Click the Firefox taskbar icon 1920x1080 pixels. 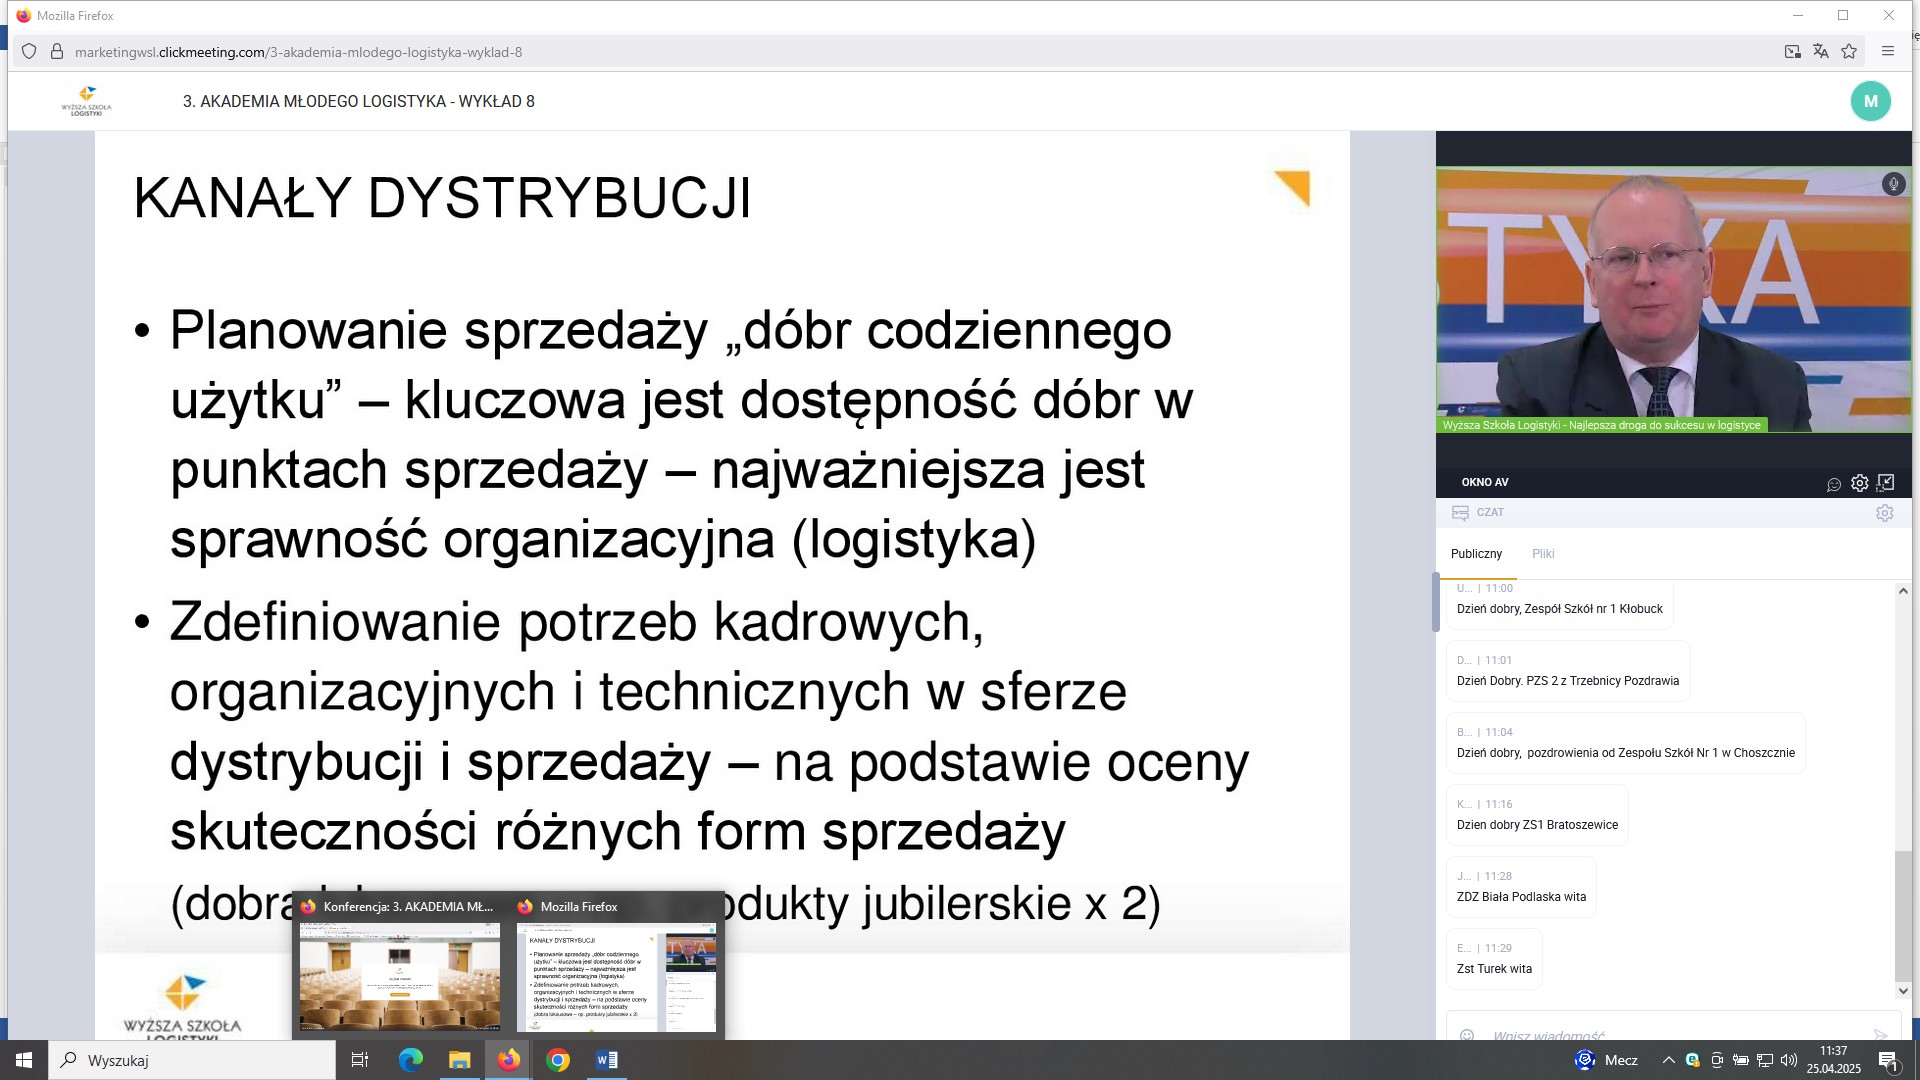(x=509, y=1060)
